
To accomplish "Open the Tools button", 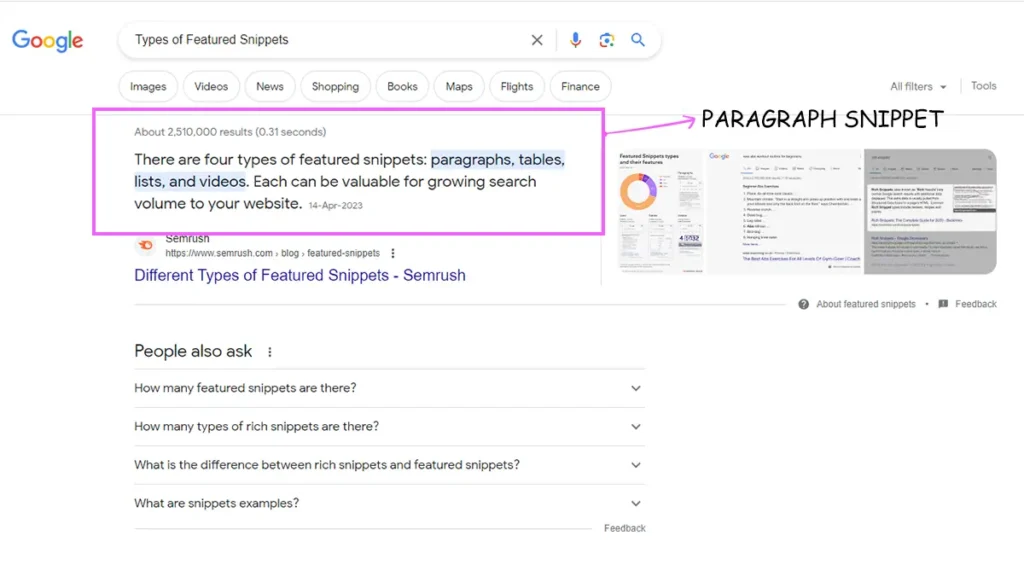I will click(984, 86).
